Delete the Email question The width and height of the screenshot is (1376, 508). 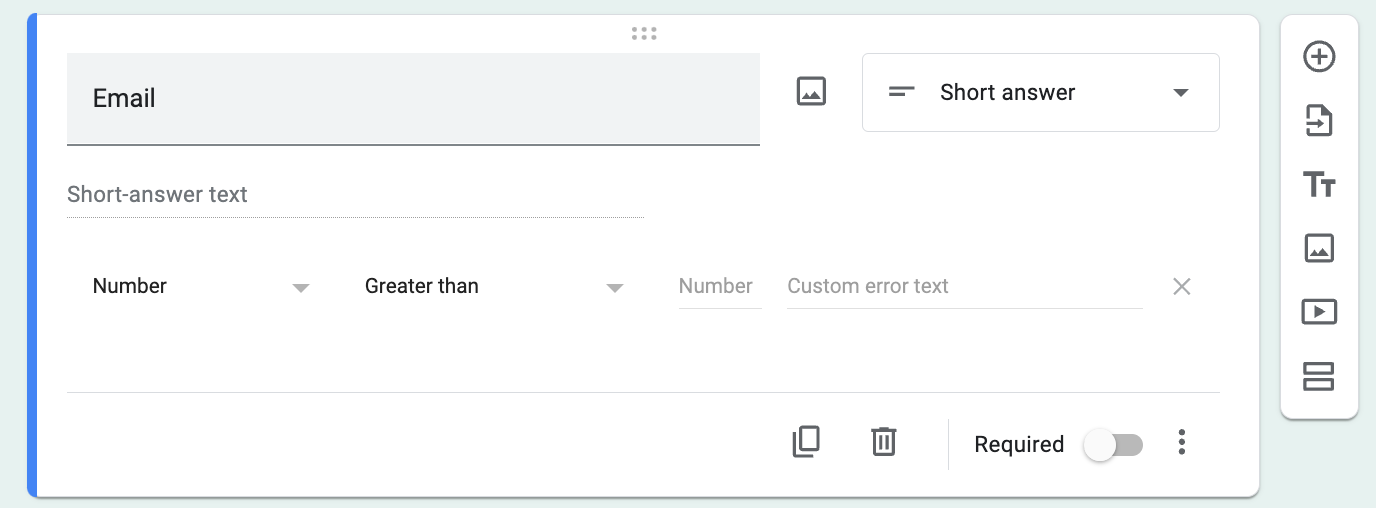pyautogui.click(x=884, y=442)
